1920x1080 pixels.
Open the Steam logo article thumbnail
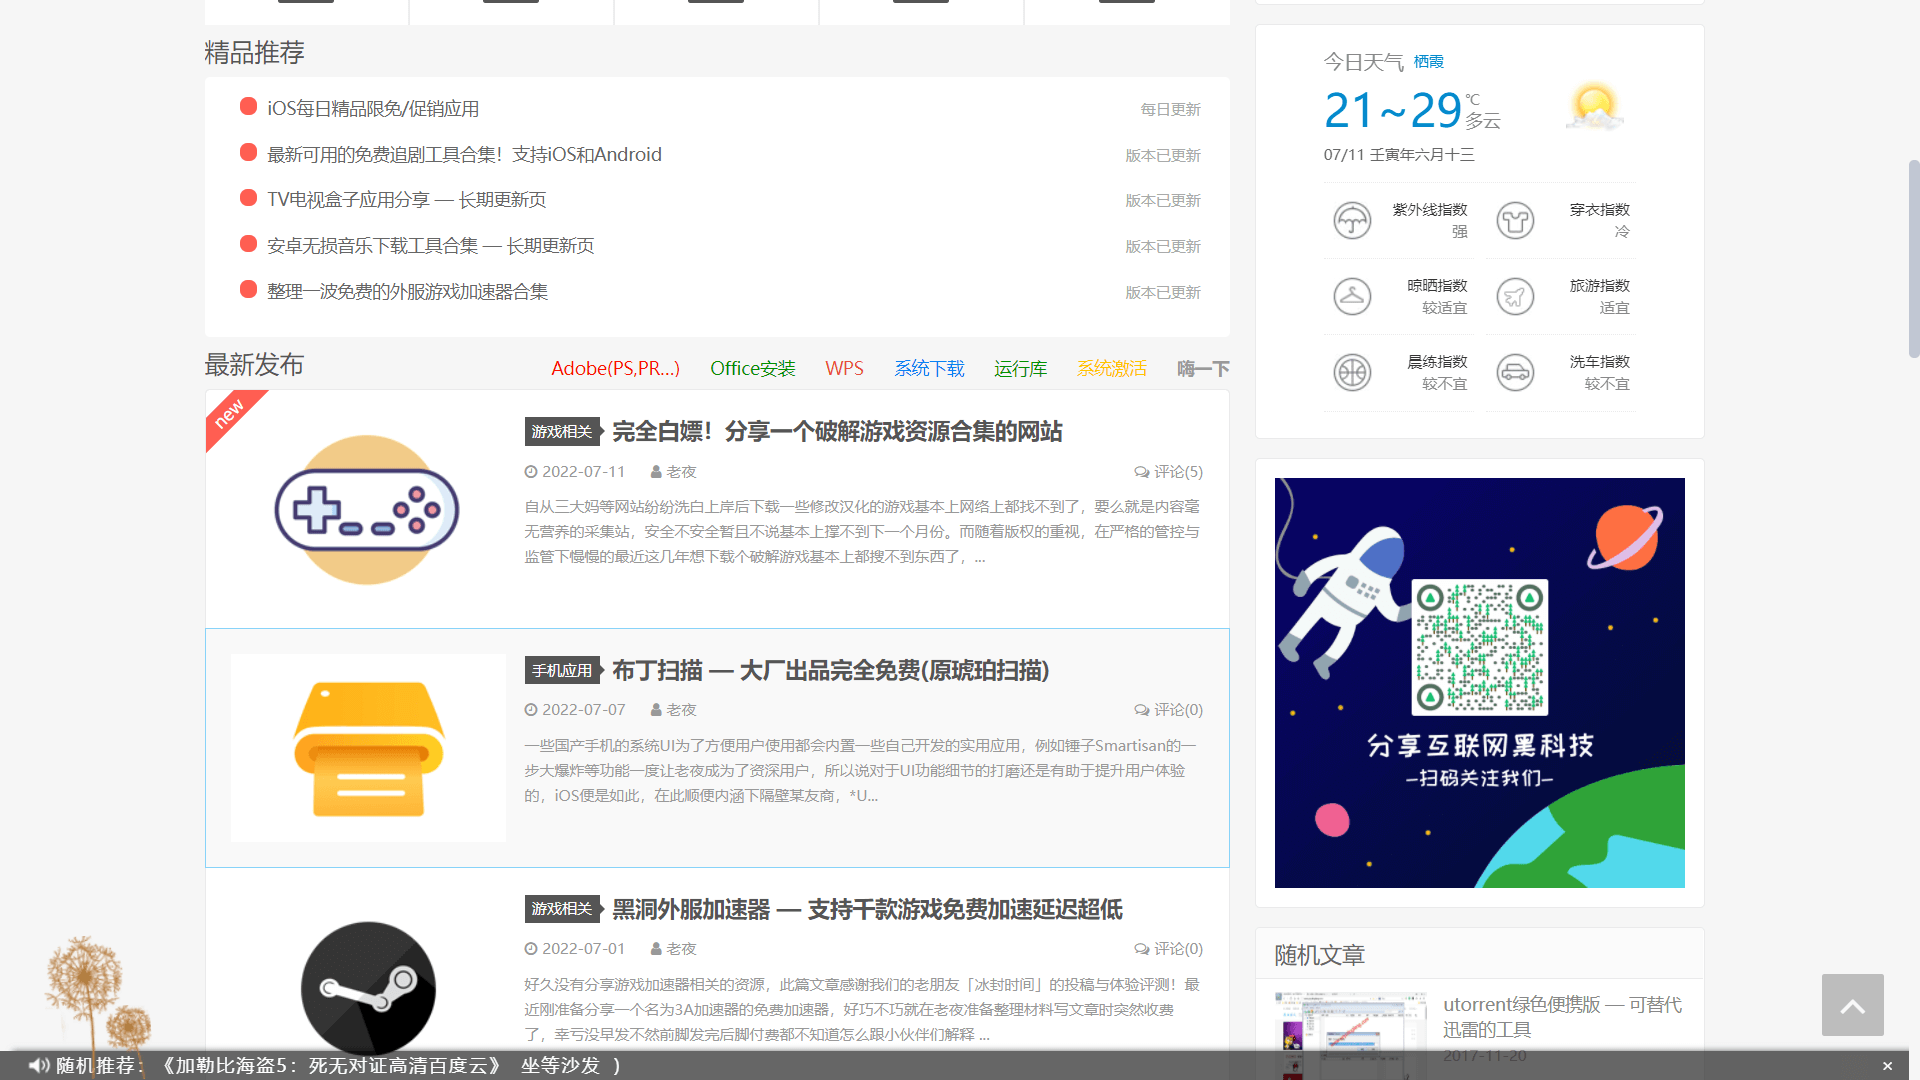click(x=367, y=988)
